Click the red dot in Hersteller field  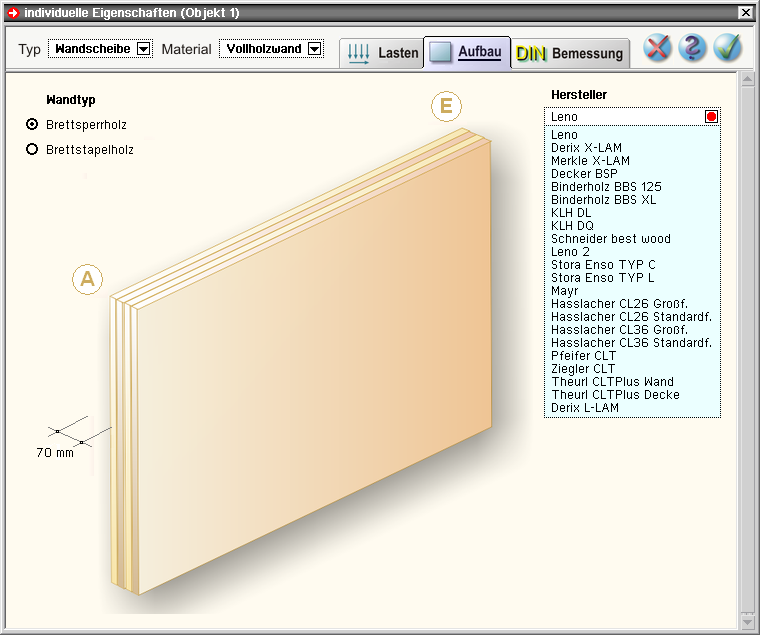pos(711,117)
